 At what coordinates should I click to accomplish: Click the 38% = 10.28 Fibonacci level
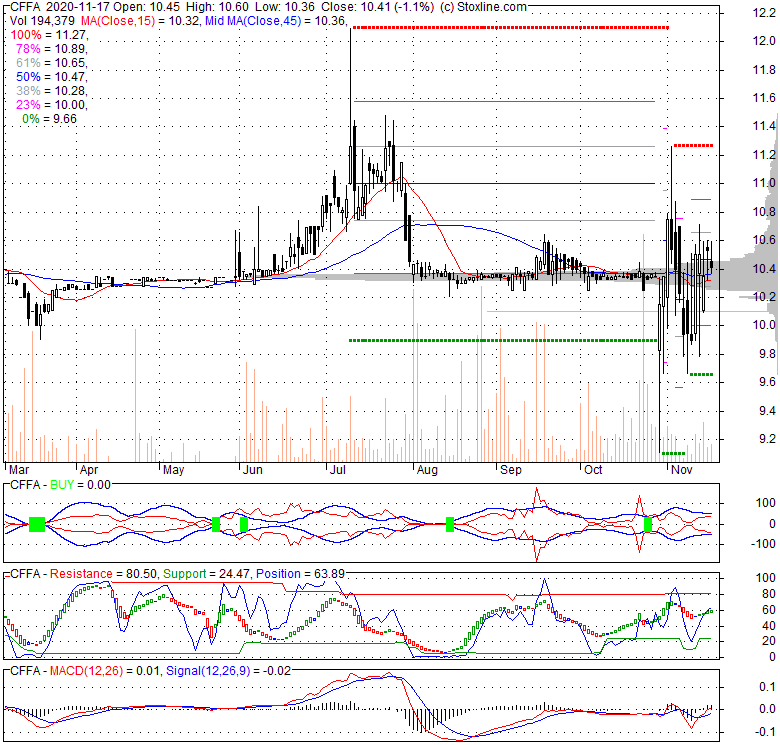pyautogui.click(x=51, y=91)
